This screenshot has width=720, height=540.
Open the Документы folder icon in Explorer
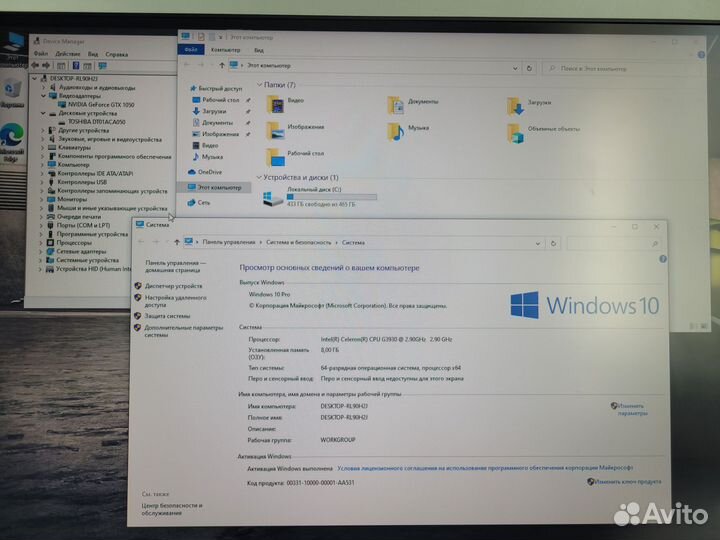(x=395, y=105)
